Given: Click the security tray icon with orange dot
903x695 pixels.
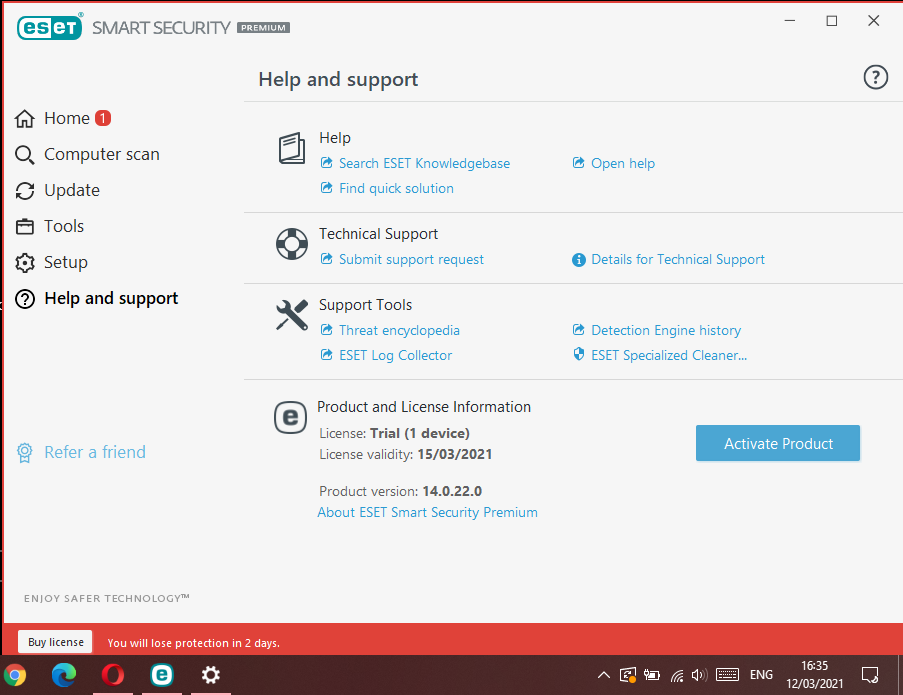Looking at the screenshot, I should (628, 675).
